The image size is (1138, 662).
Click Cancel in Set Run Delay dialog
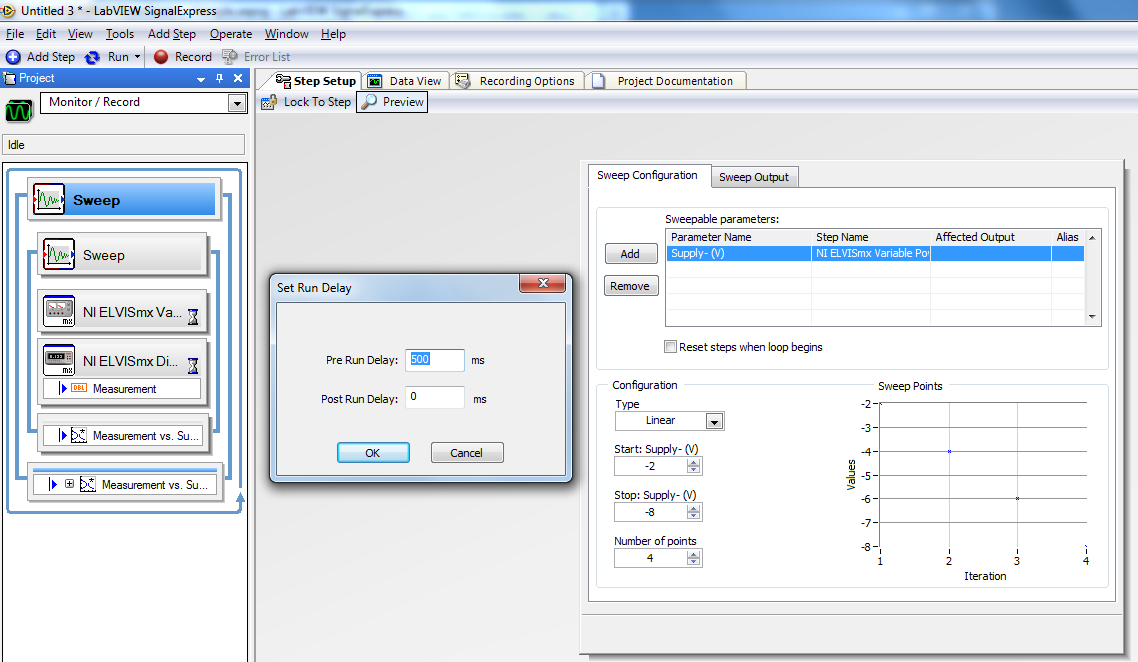pyautogui.click(x=467, y=453)
